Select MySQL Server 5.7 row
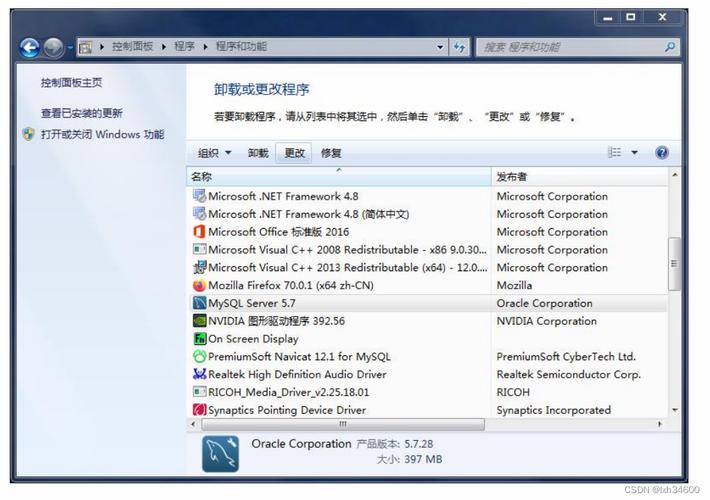This screenshot has width=710, height=500. tap(427, 303)
